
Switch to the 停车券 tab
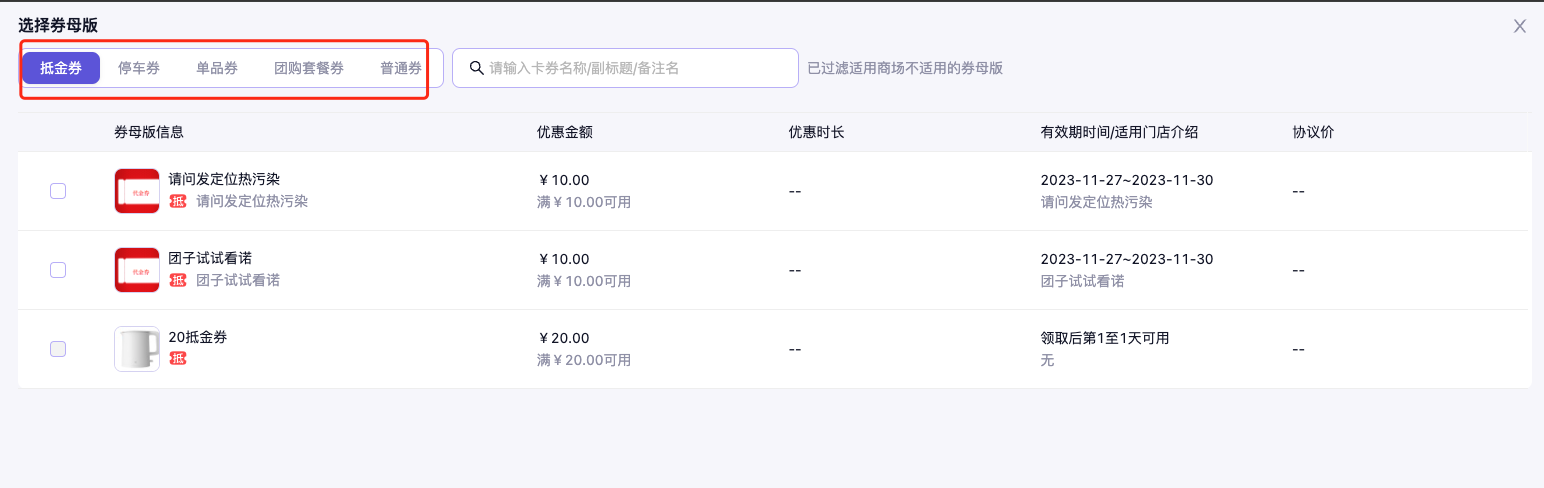(x=139, y=69)
